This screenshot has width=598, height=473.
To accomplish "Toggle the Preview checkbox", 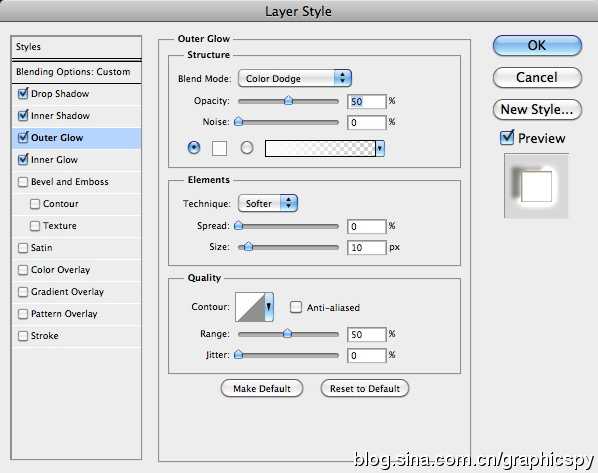I will tap(507, 137).
